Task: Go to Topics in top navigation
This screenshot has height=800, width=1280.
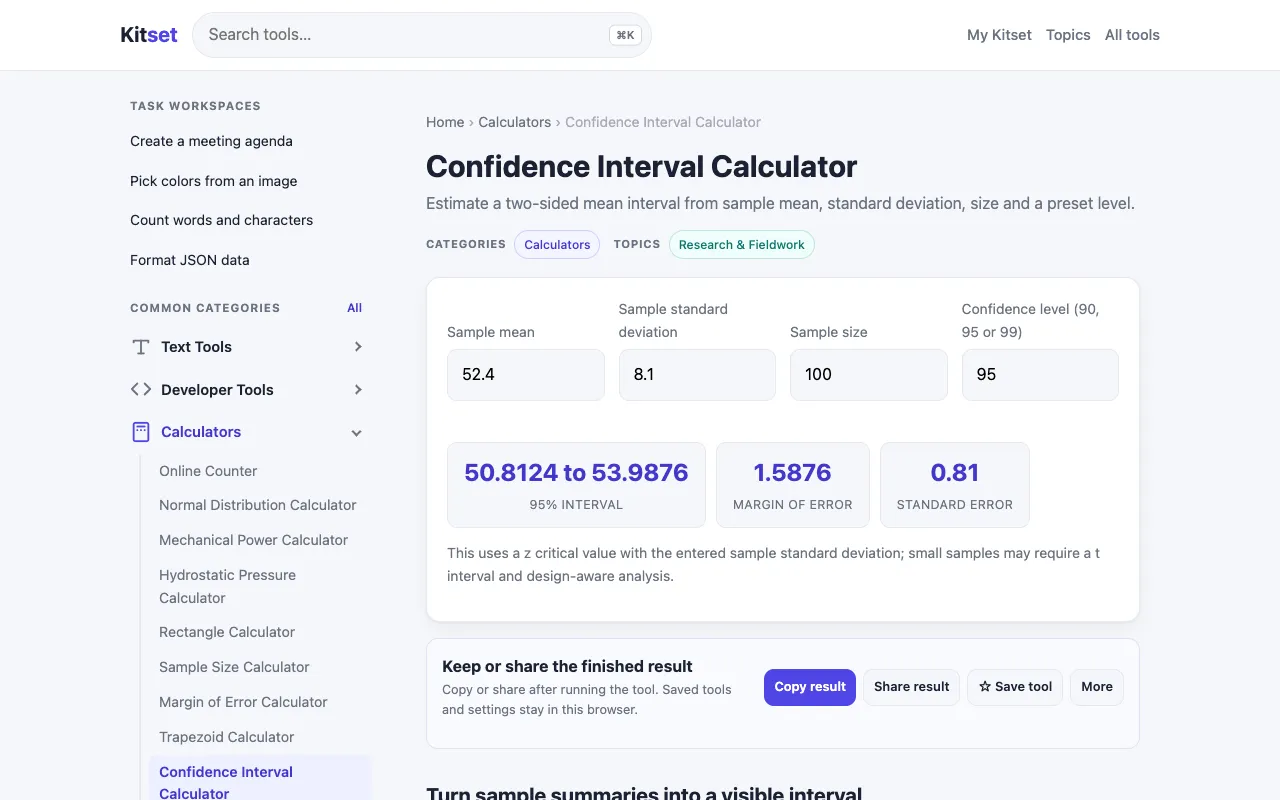Action: point(1068,35)
